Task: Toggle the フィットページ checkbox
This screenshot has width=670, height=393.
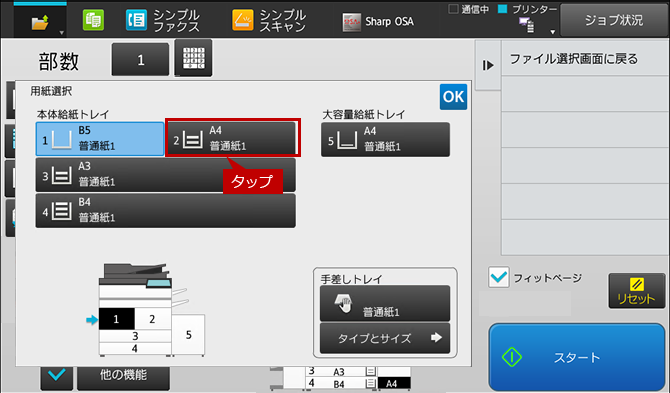Action: click(499, 278)
